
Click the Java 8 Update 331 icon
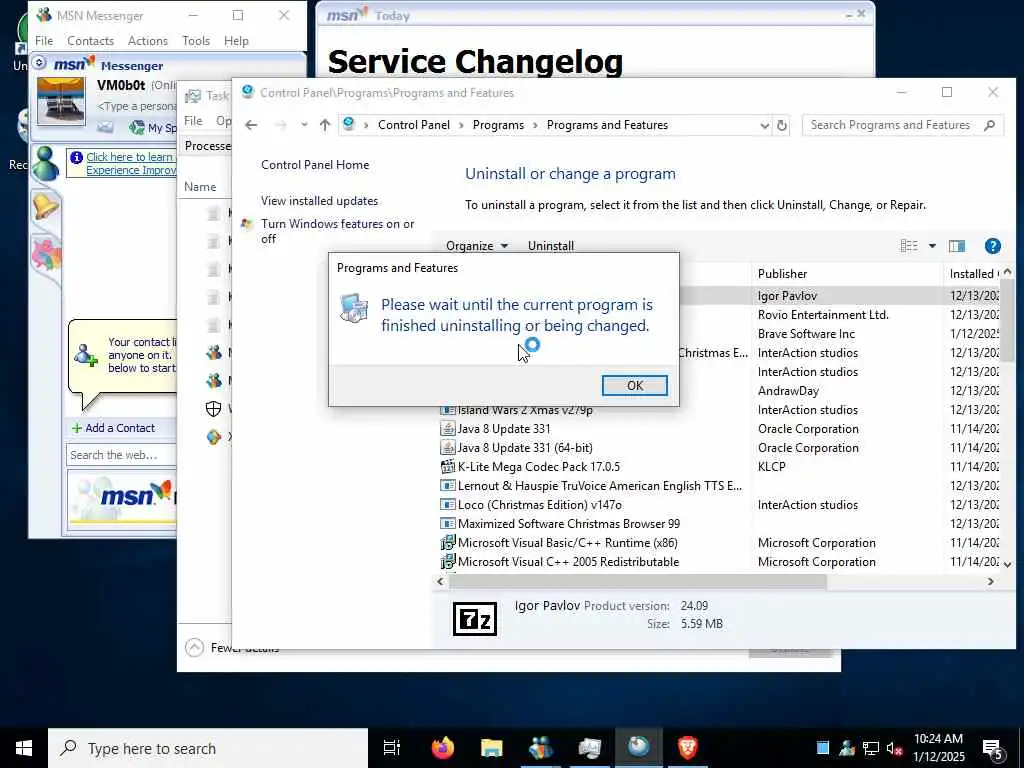point(447,429)
